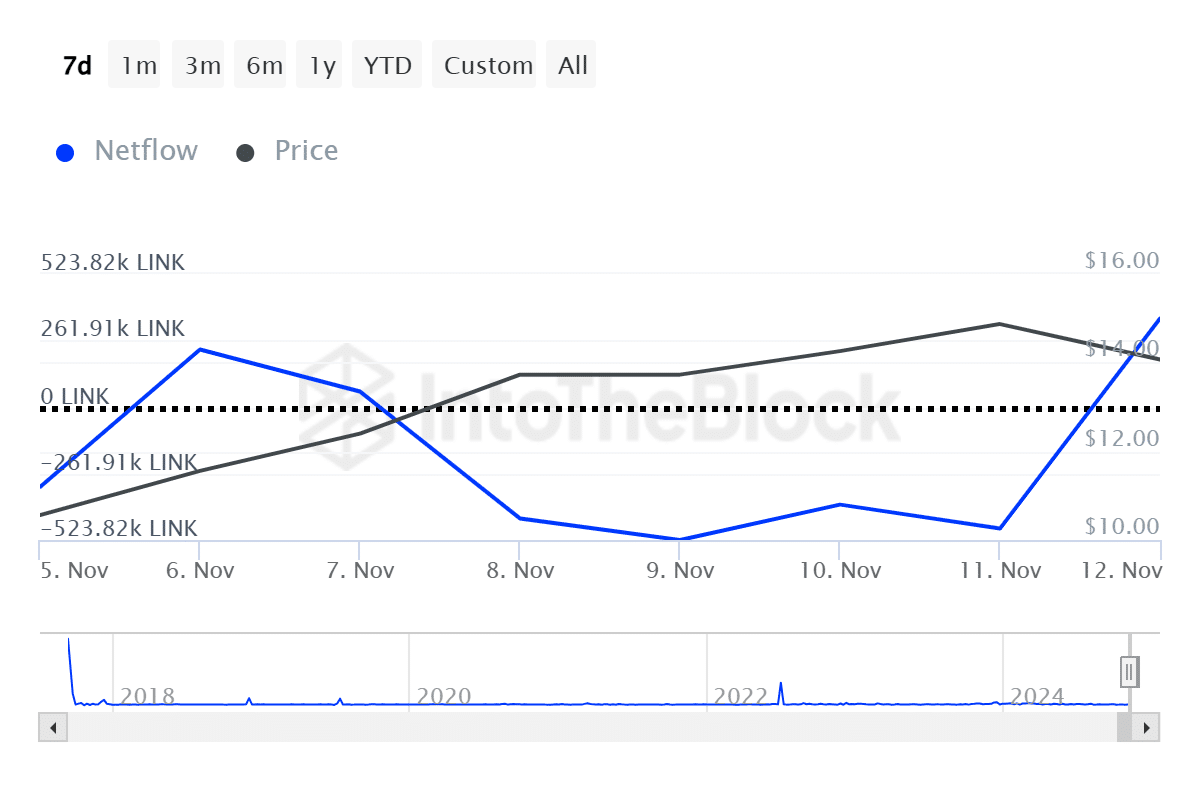Click the Netflow peak at 6. Nov
The height and width of the screenshot is (800, 1200).
(200, 349)
